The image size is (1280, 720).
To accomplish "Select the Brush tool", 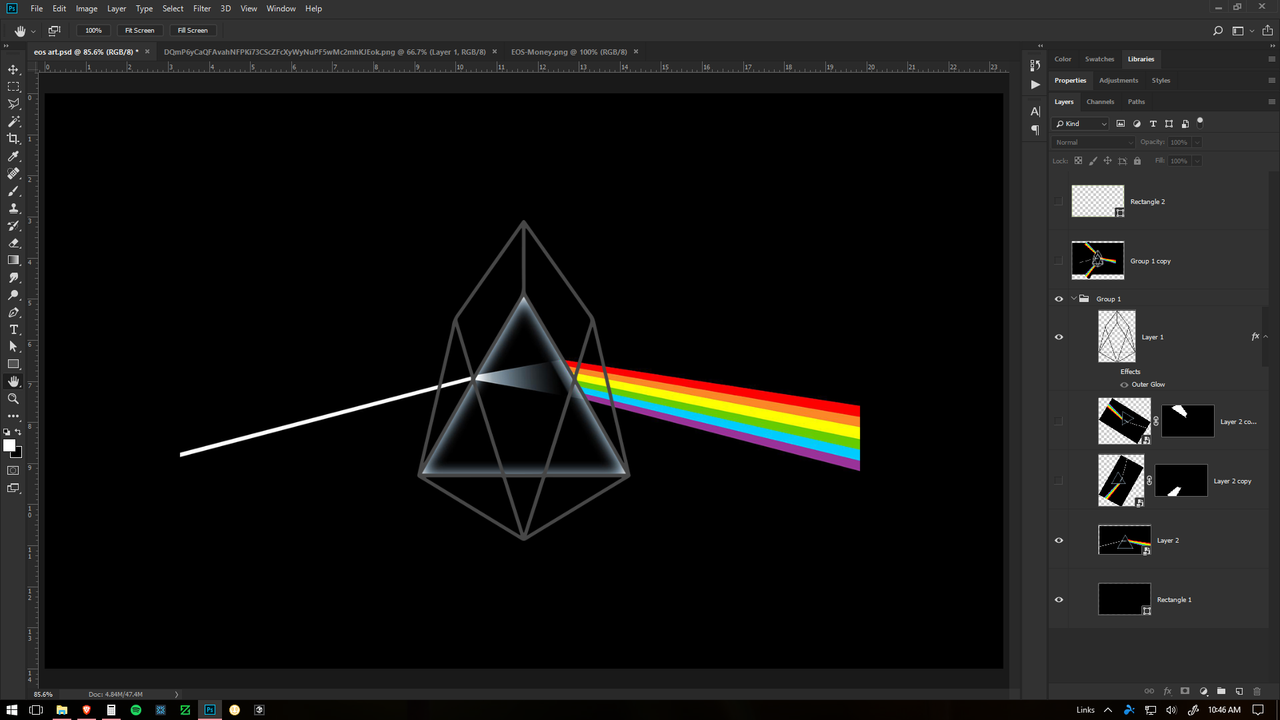I will [x=13, y=190].
